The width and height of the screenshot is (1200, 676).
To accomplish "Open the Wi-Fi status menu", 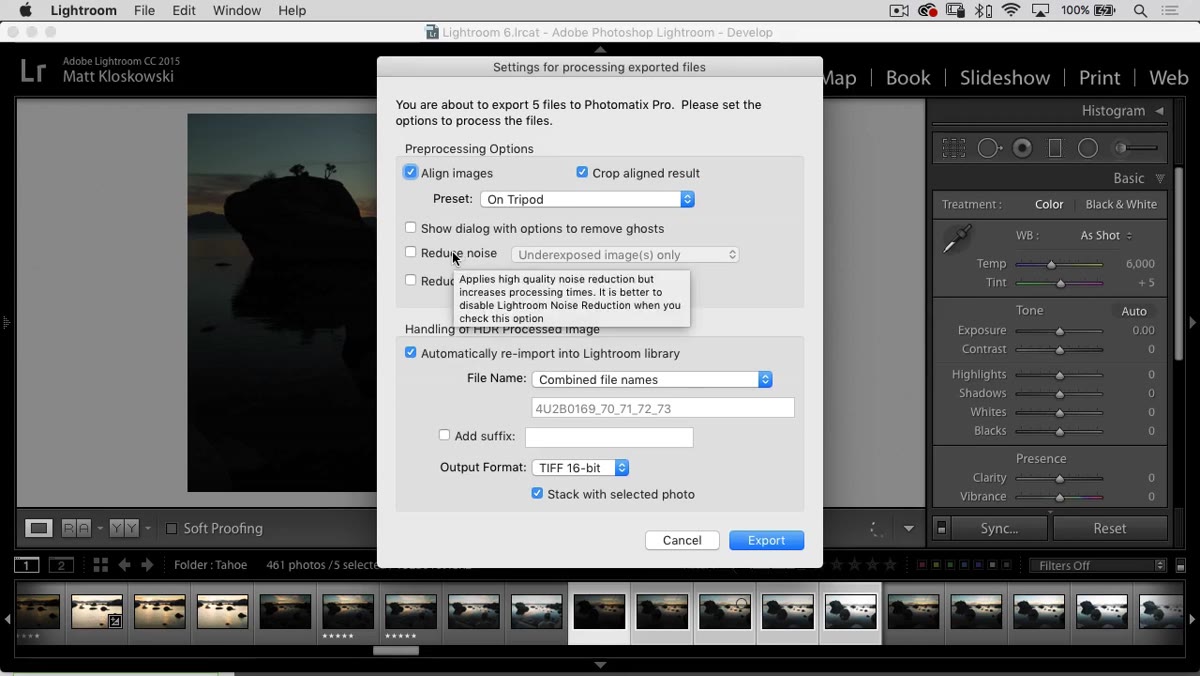I will coord(1011,11).
